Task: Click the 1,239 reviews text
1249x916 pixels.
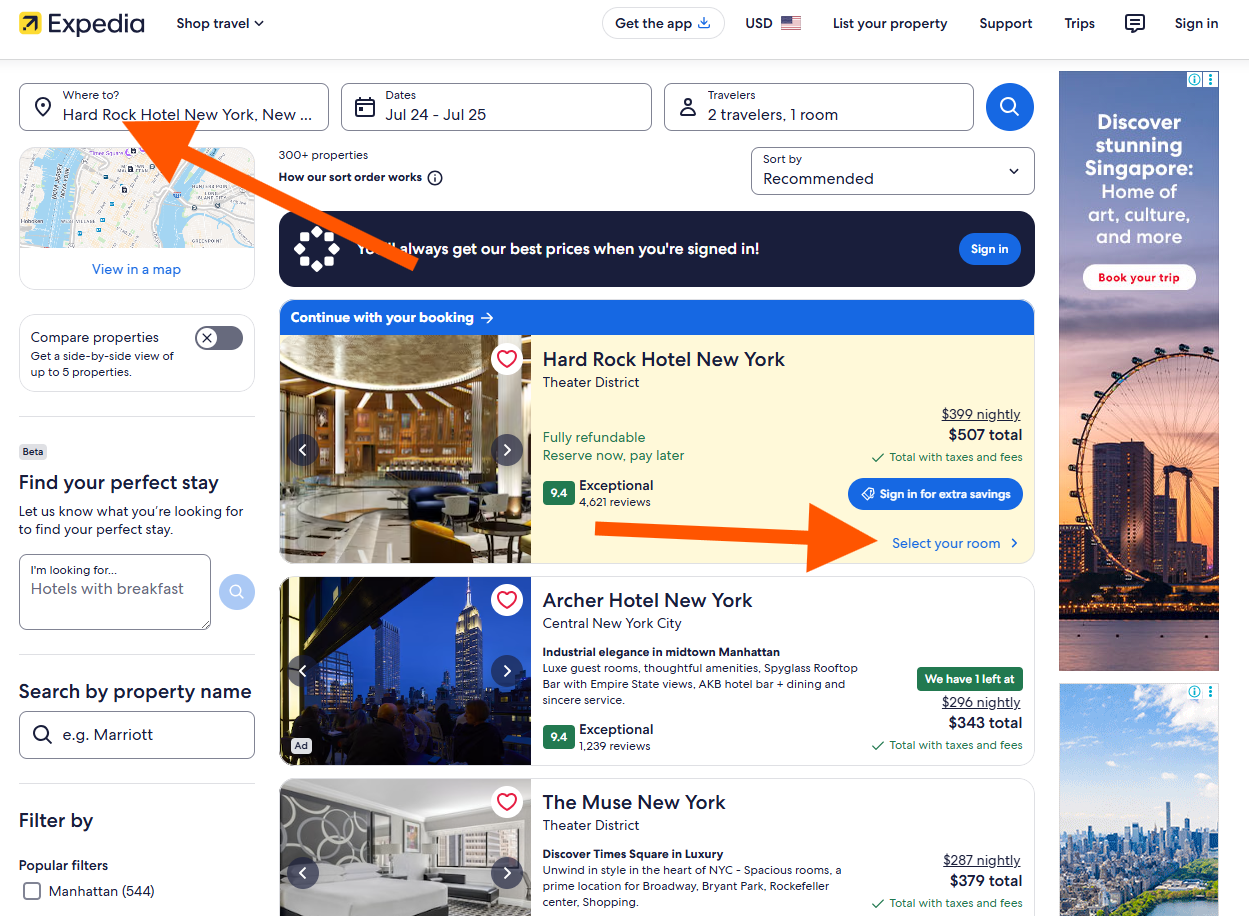Action: click(x=615, y=746)
